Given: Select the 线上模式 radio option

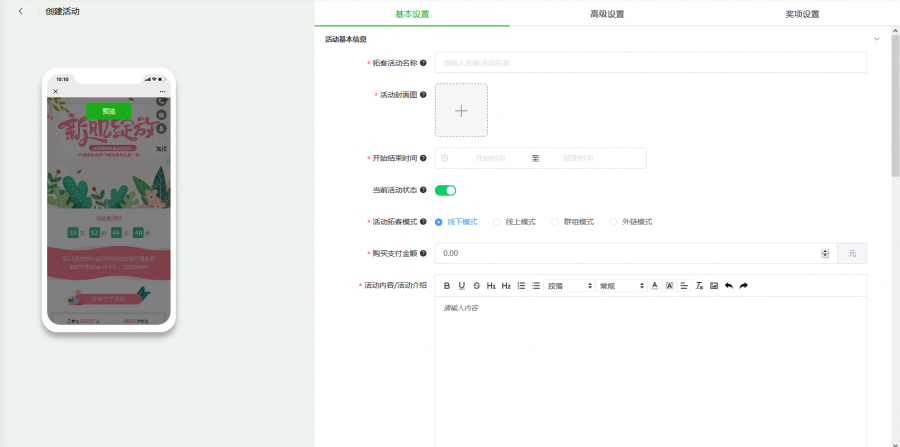Looking at the screenshot, I should click(497, 222).
